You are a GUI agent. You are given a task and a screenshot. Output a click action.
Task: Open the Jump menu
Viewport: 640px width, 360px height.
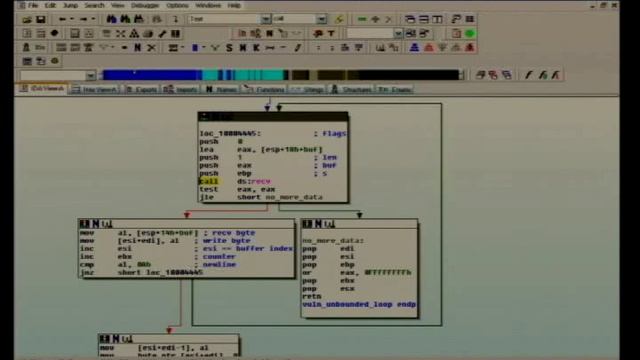tap(70, 5)
